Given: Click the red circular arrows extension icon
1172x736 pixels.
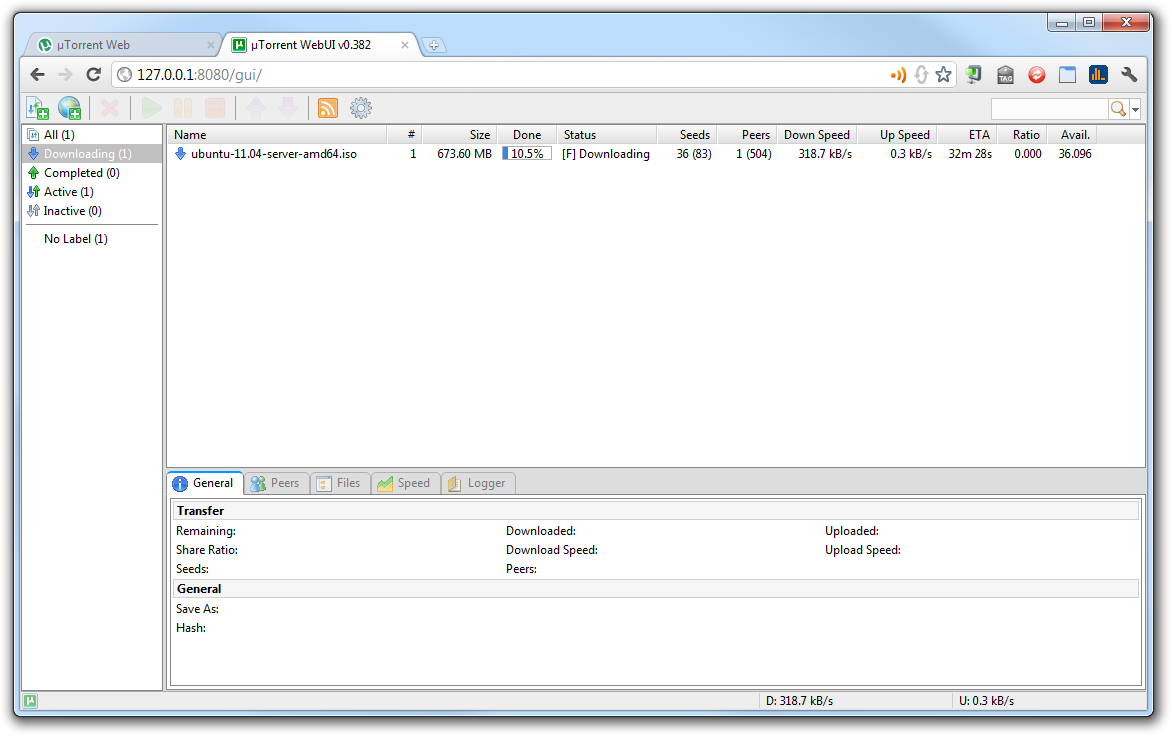Looking at the screenshot, I should [x=1036, y=75].
